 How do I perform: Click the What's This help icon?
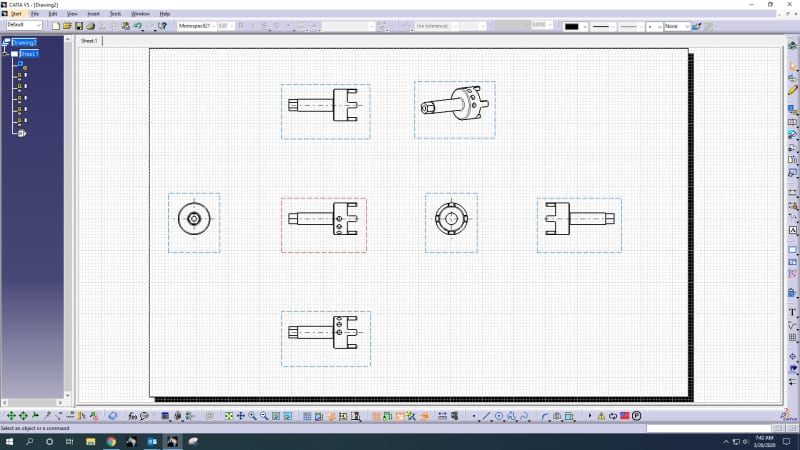162,26
